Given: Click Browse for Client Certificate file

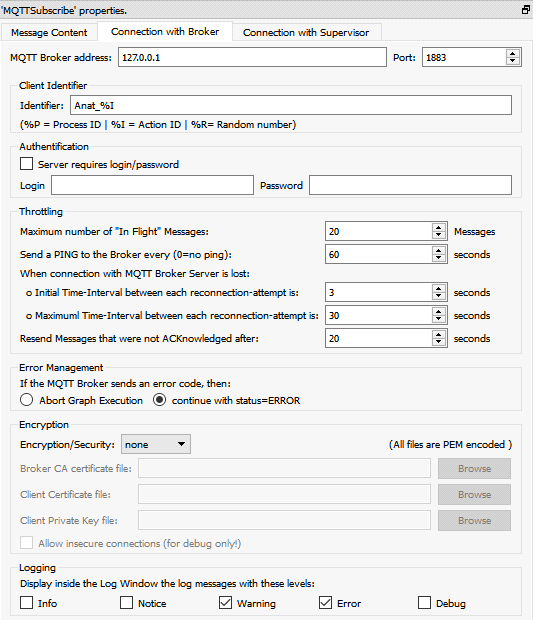Looking at the screenshot, I should pyautogui.click(x=474, y=494).
